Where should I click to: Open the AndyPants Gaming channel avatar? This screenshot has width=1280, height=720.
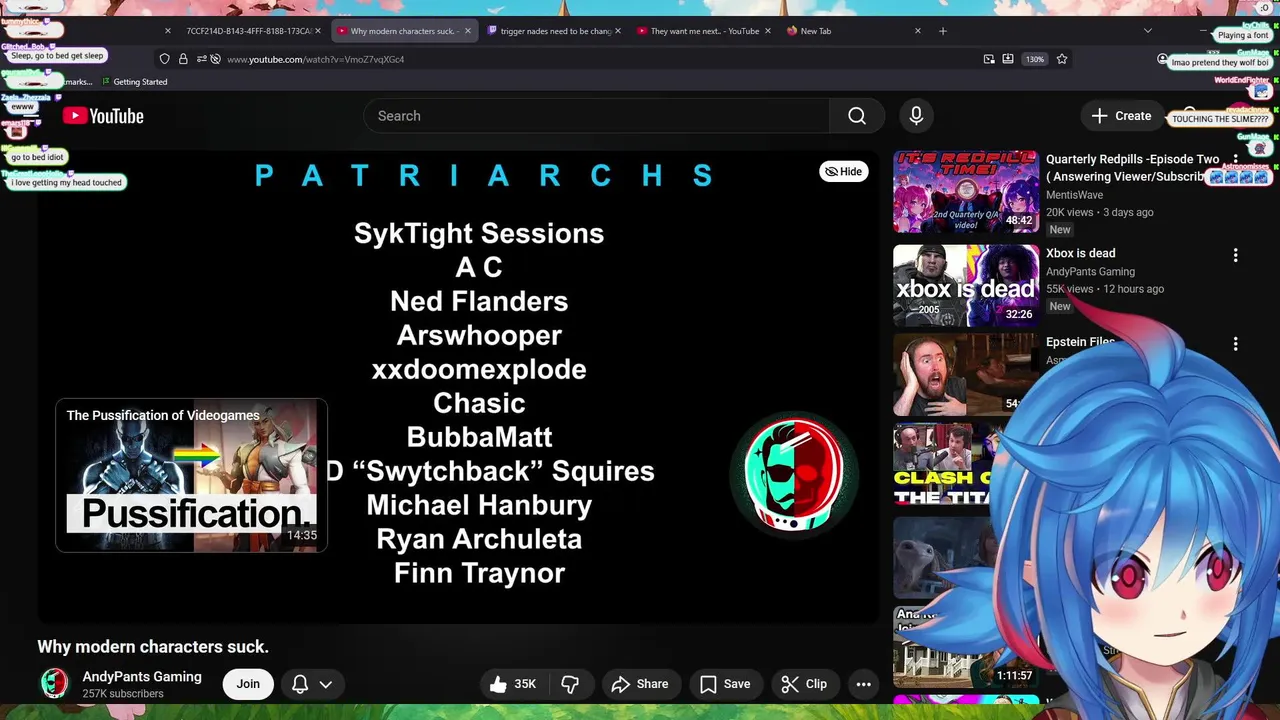(54, 684)
